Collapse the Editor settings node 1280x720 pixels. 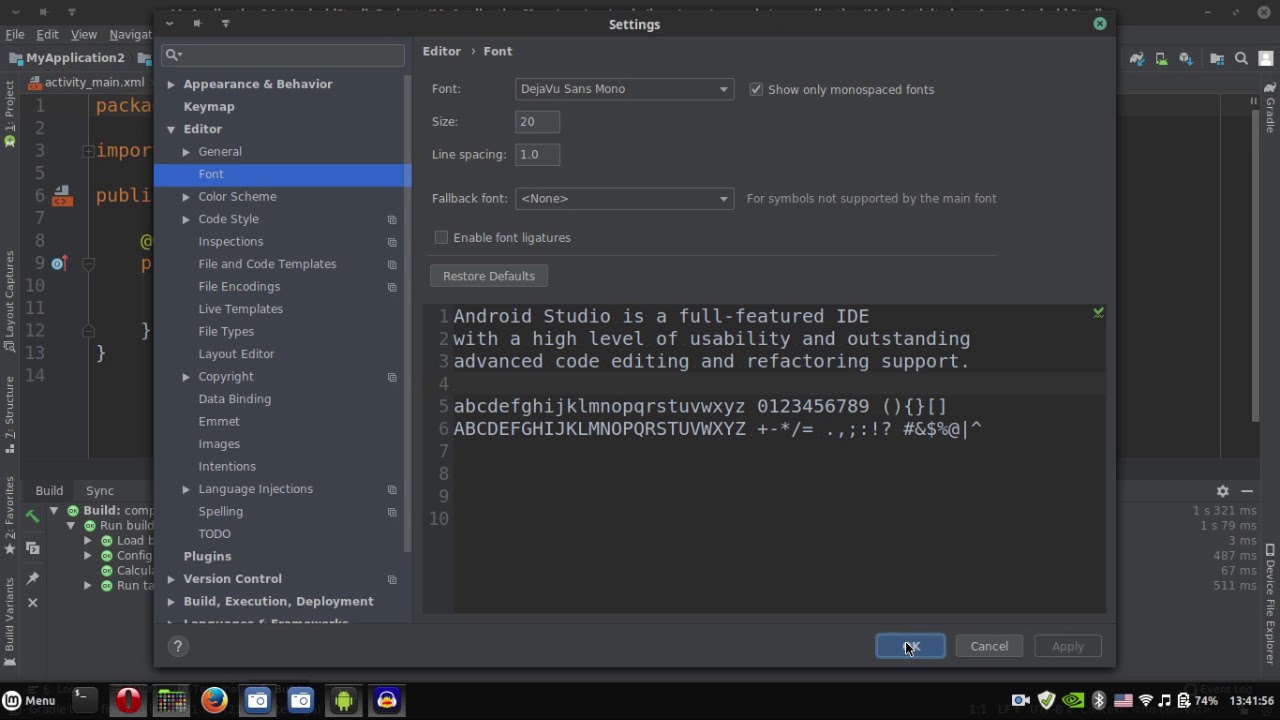tap(171, 129)
